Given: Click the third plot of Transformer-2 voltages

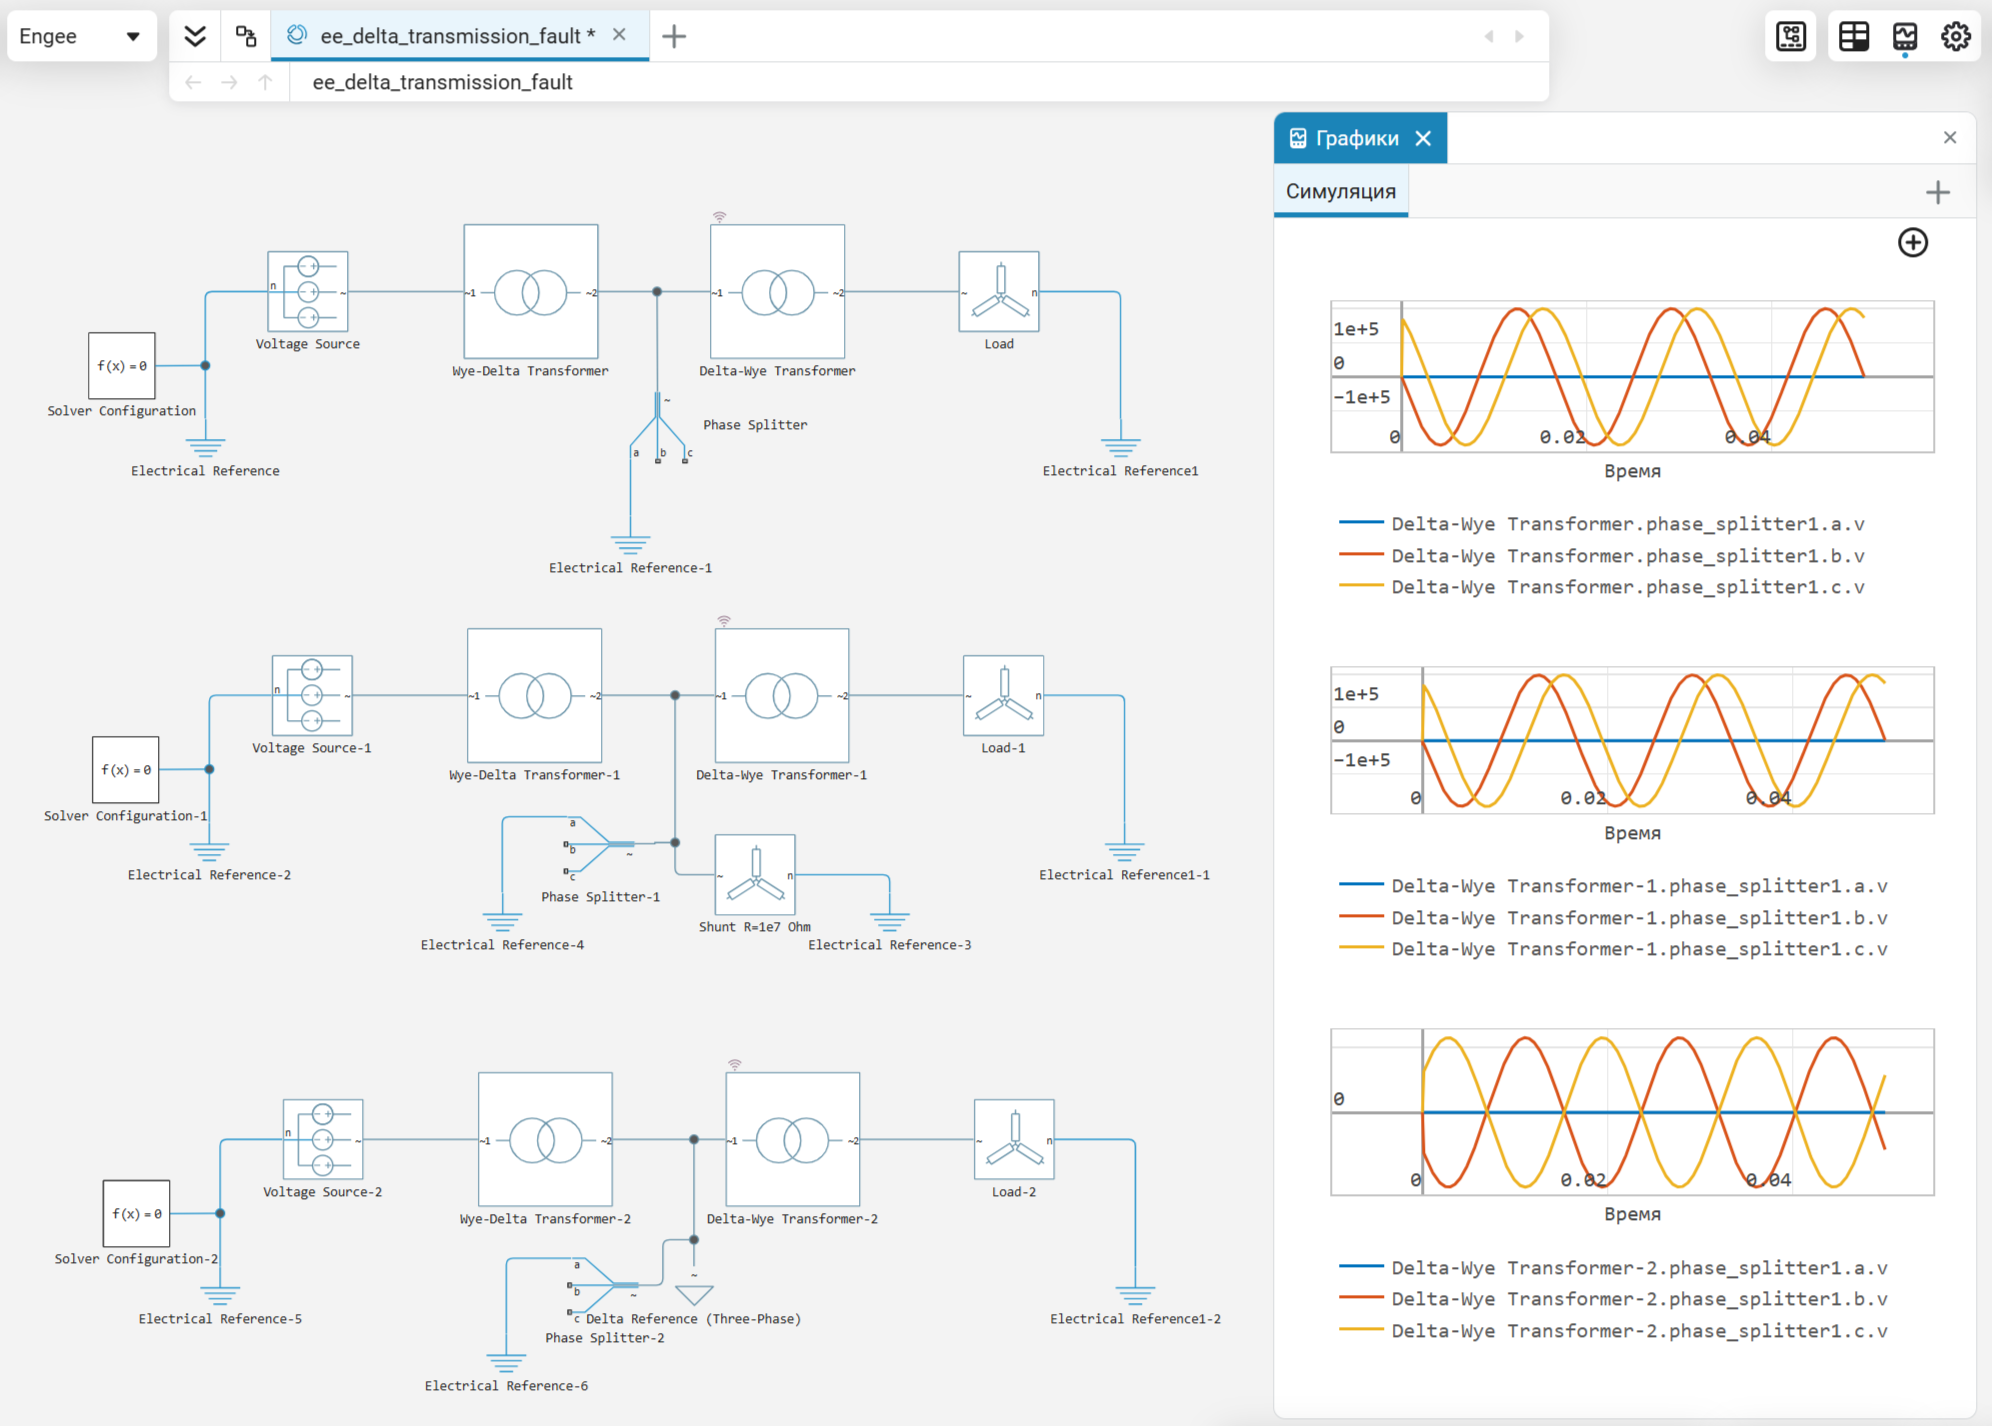Looking at the screenshot, I should tap(1632, 1111).
